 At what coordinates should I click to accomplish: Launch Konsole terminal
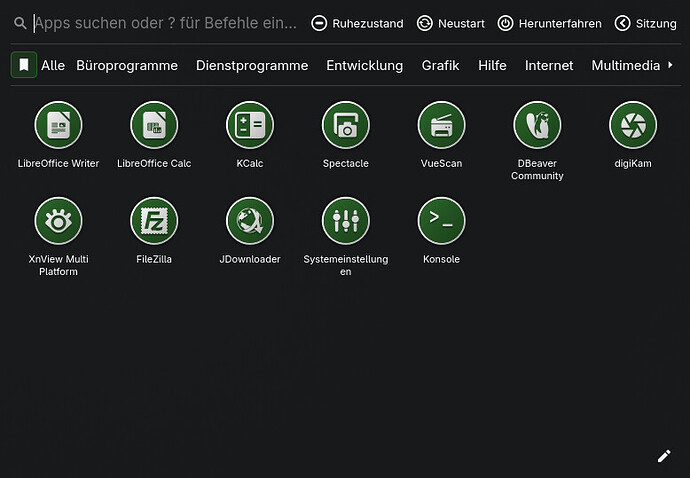pyautogui.click(x=441, y=222)
